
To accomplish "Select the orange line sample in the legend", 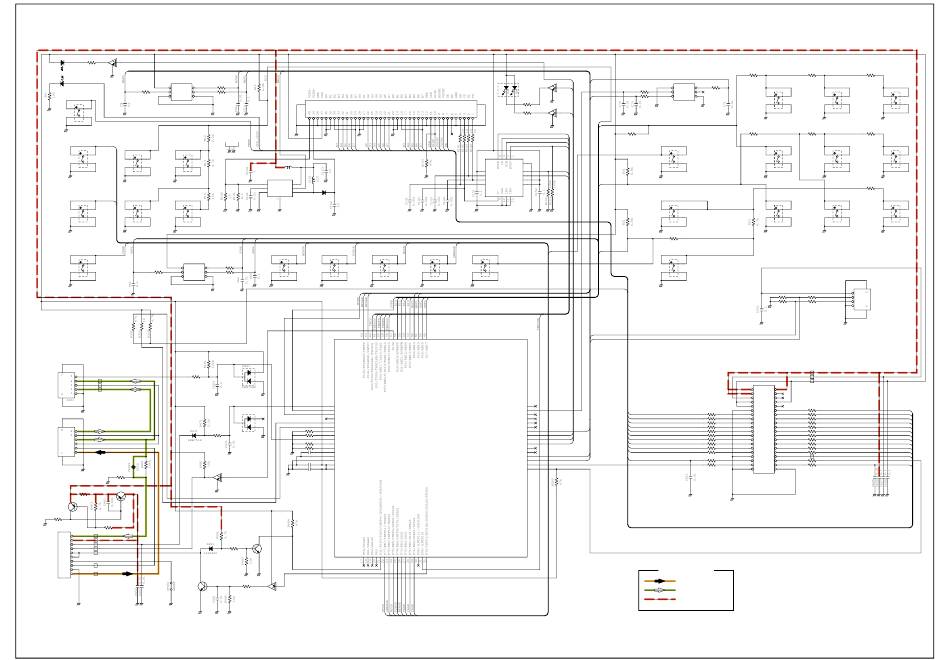I will coord(660,581).
